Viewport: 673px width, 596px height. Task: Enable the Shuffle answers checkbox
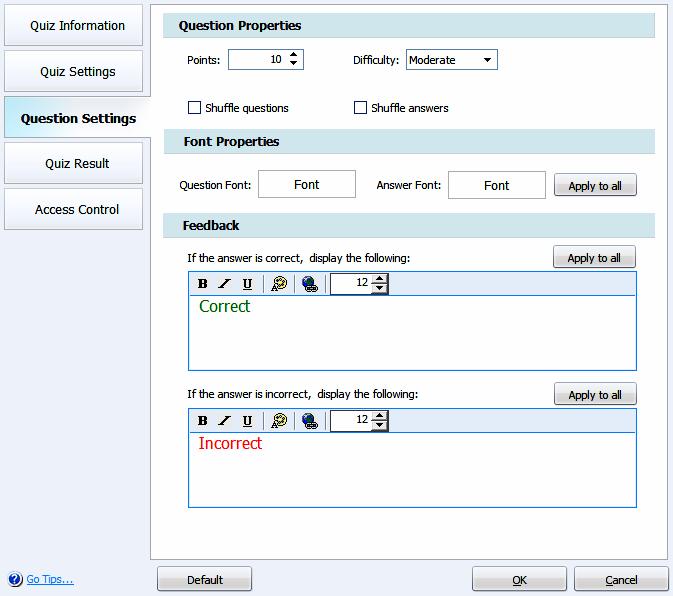point(360,107)
